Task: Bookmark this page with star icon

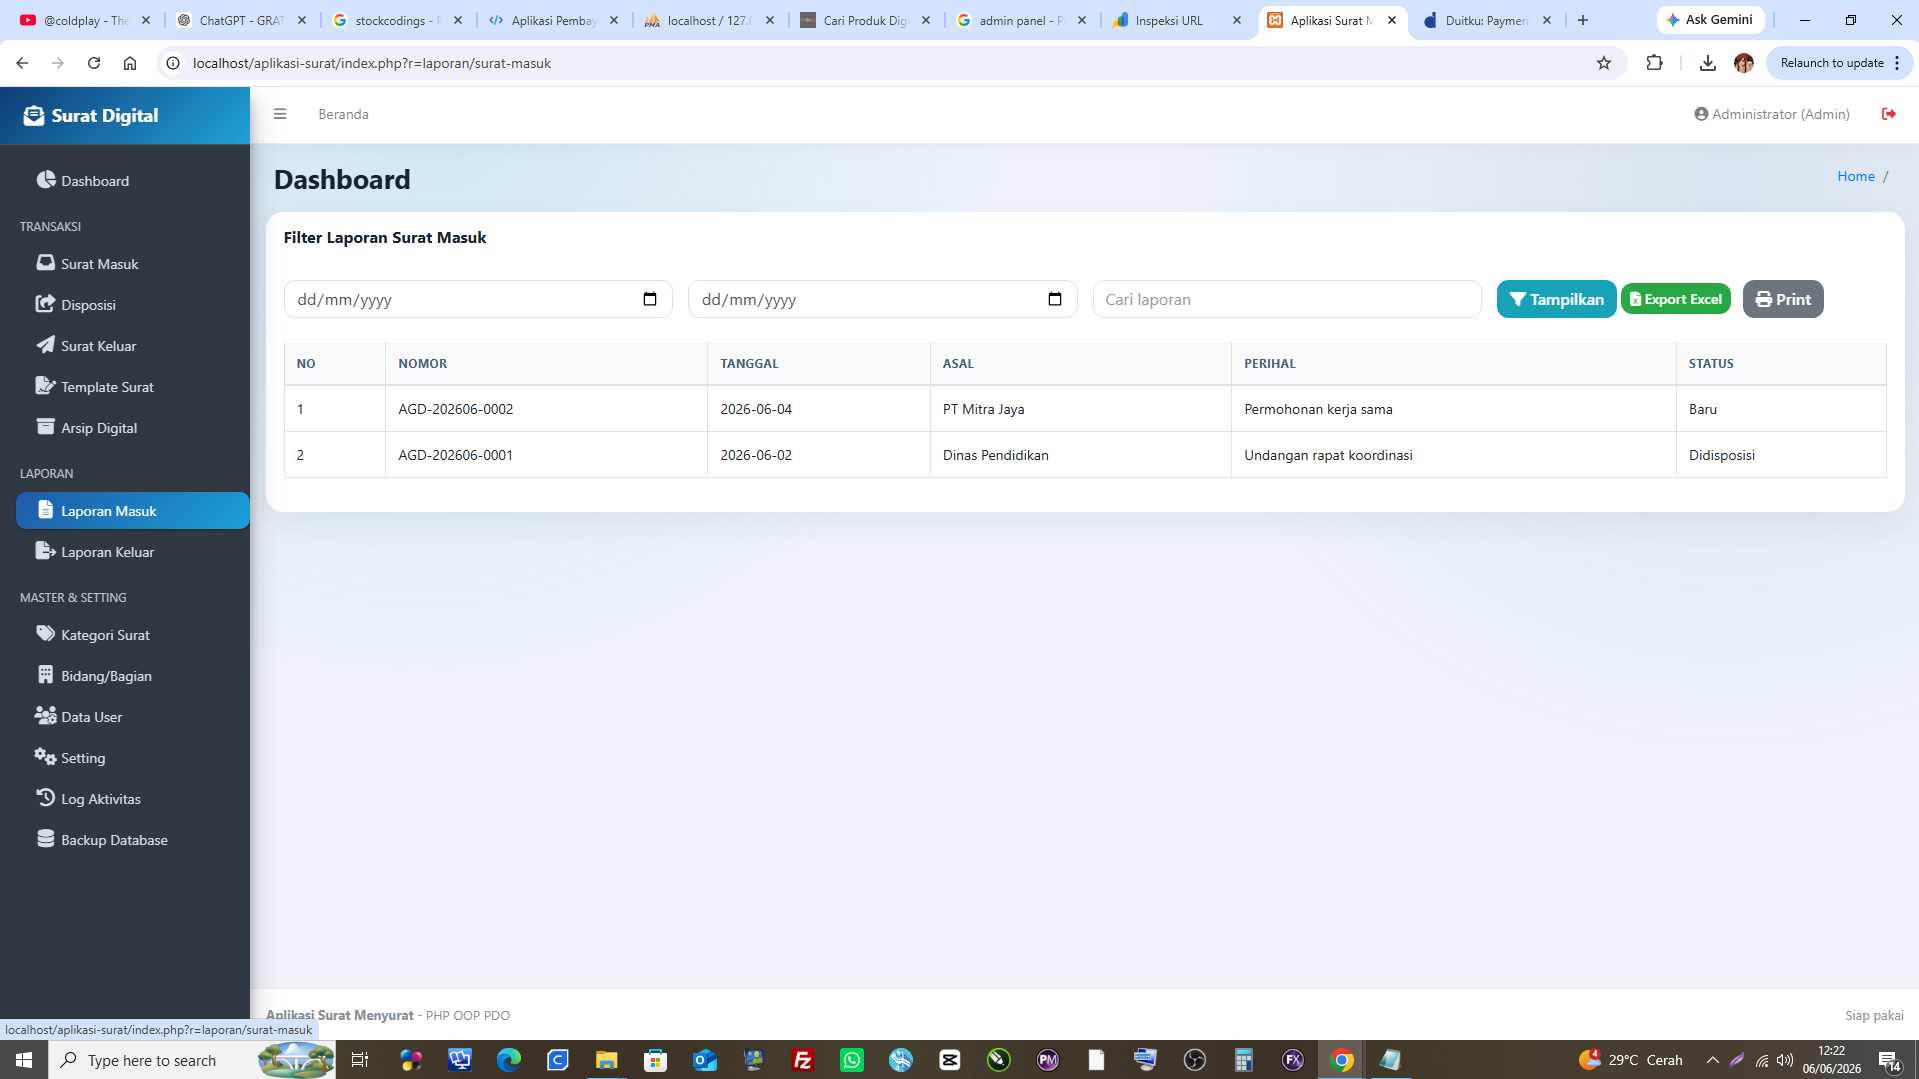Action: click(x=1604, y=63)
